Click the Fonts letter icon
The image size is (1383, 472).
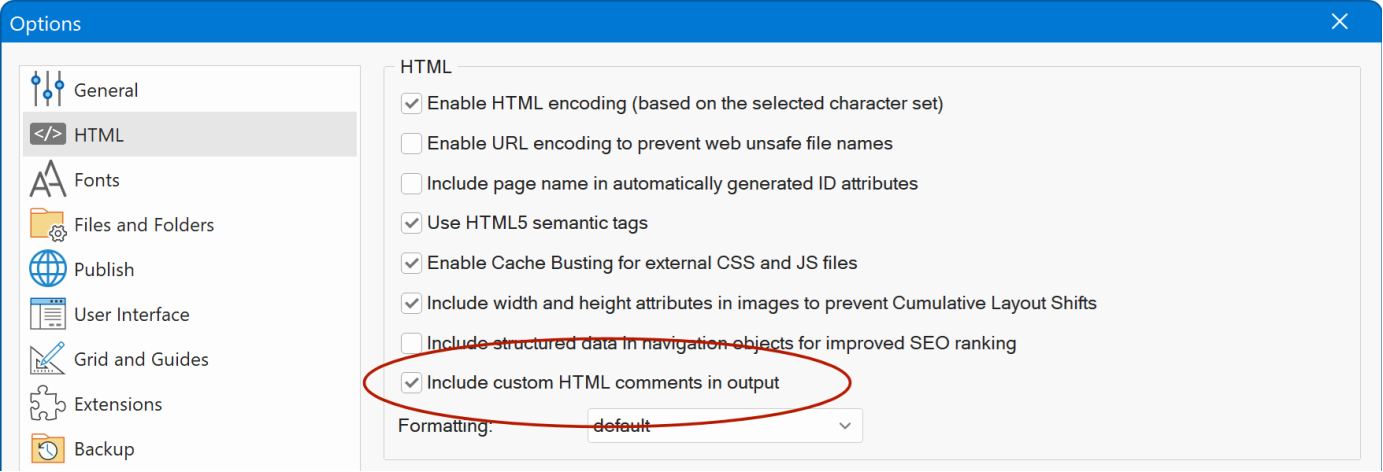47,180
